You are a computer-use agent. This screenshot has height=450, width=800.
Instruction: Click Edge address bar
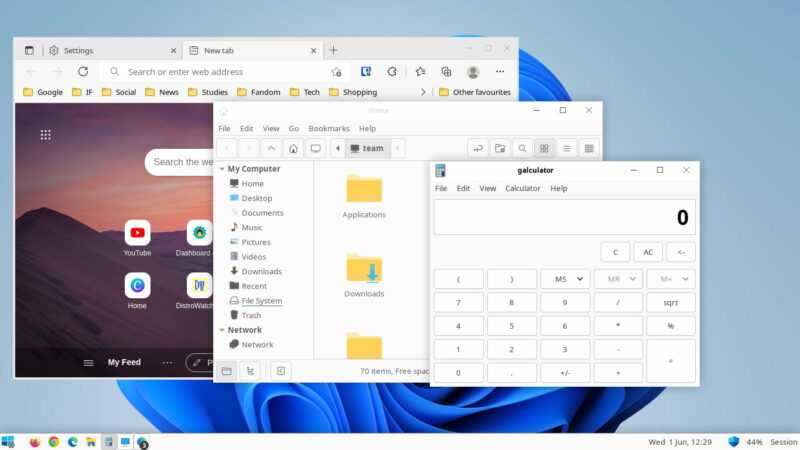tap(224, 72)
